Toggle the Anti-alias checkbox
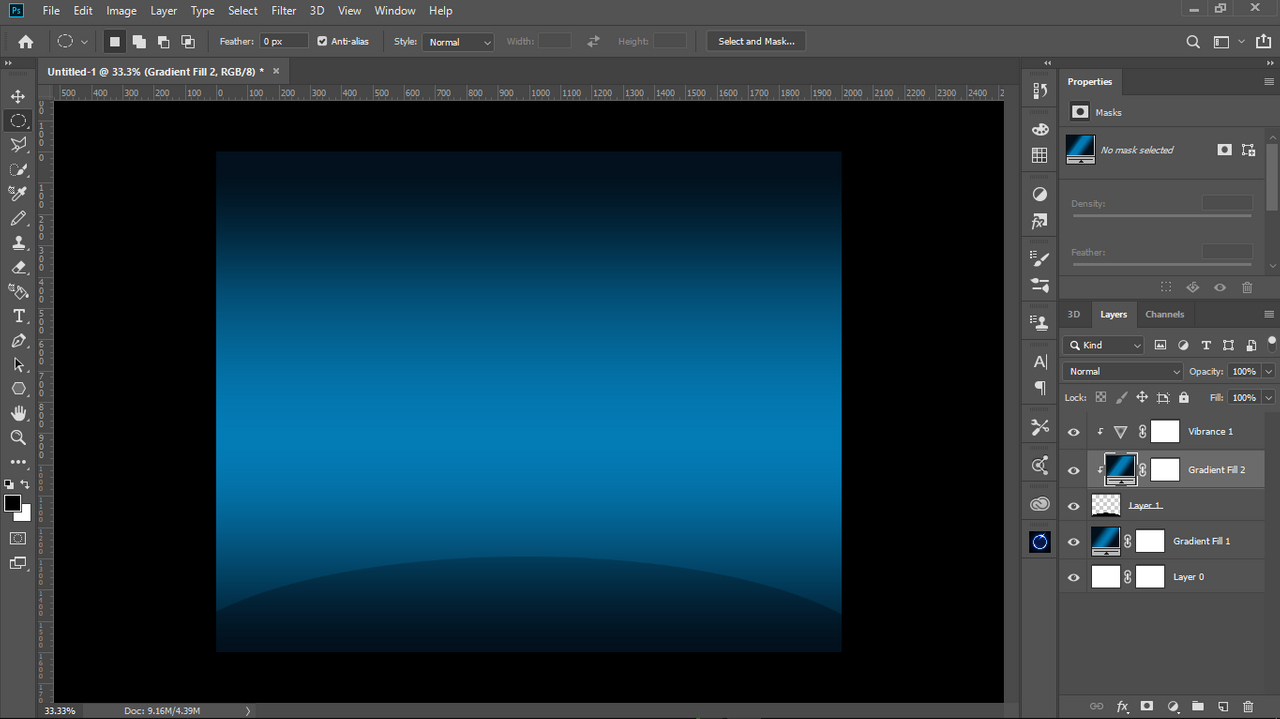The image size is (1280, 719). 322,41
